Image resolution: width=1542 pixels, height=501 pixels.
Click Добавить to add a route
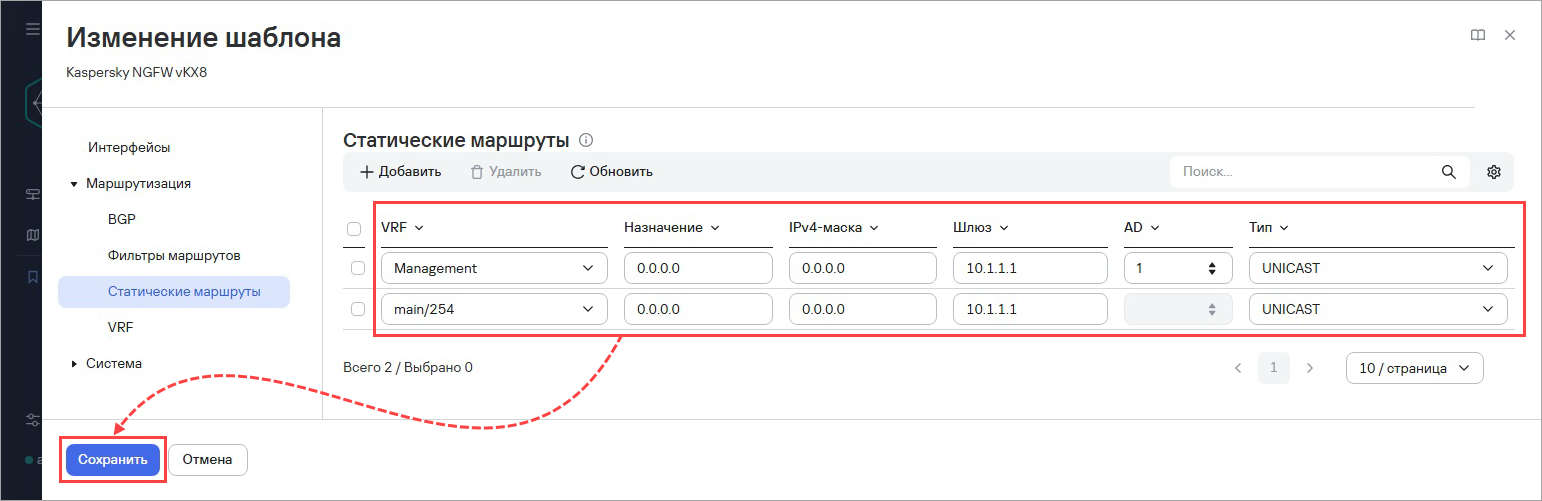pos(401,172)
